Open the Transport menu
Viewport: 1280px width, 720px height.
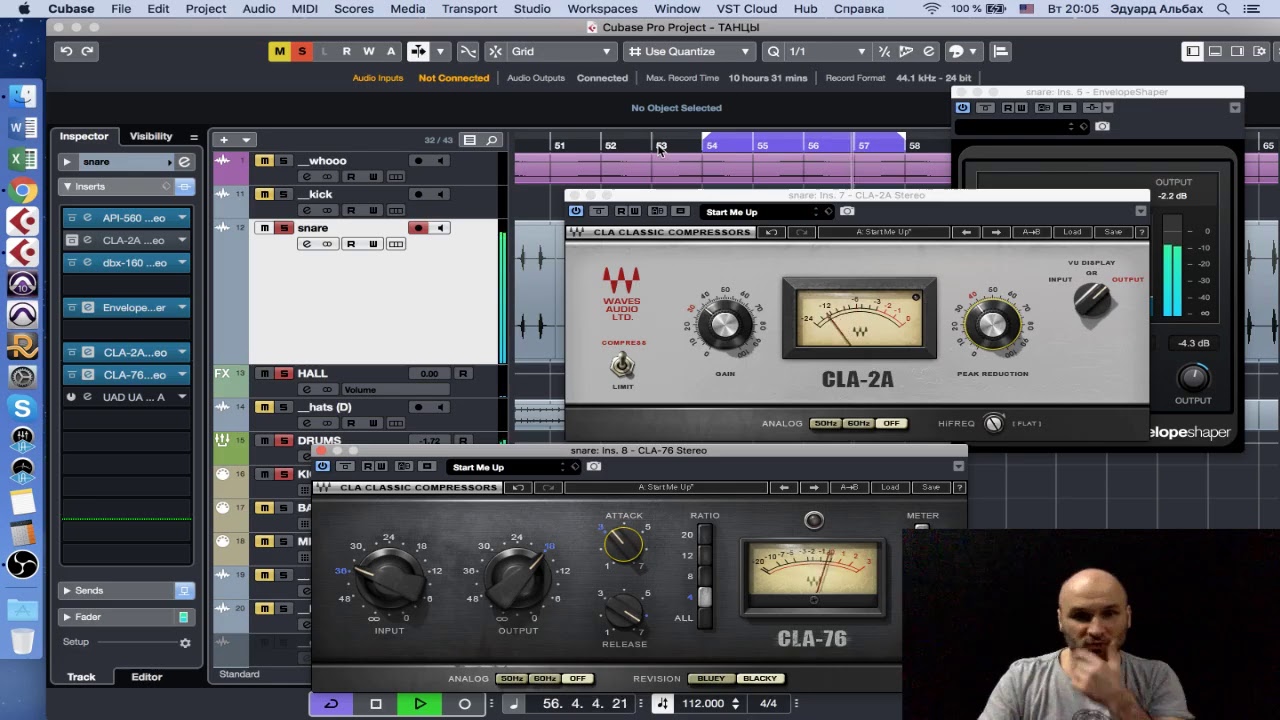point(469,9)
